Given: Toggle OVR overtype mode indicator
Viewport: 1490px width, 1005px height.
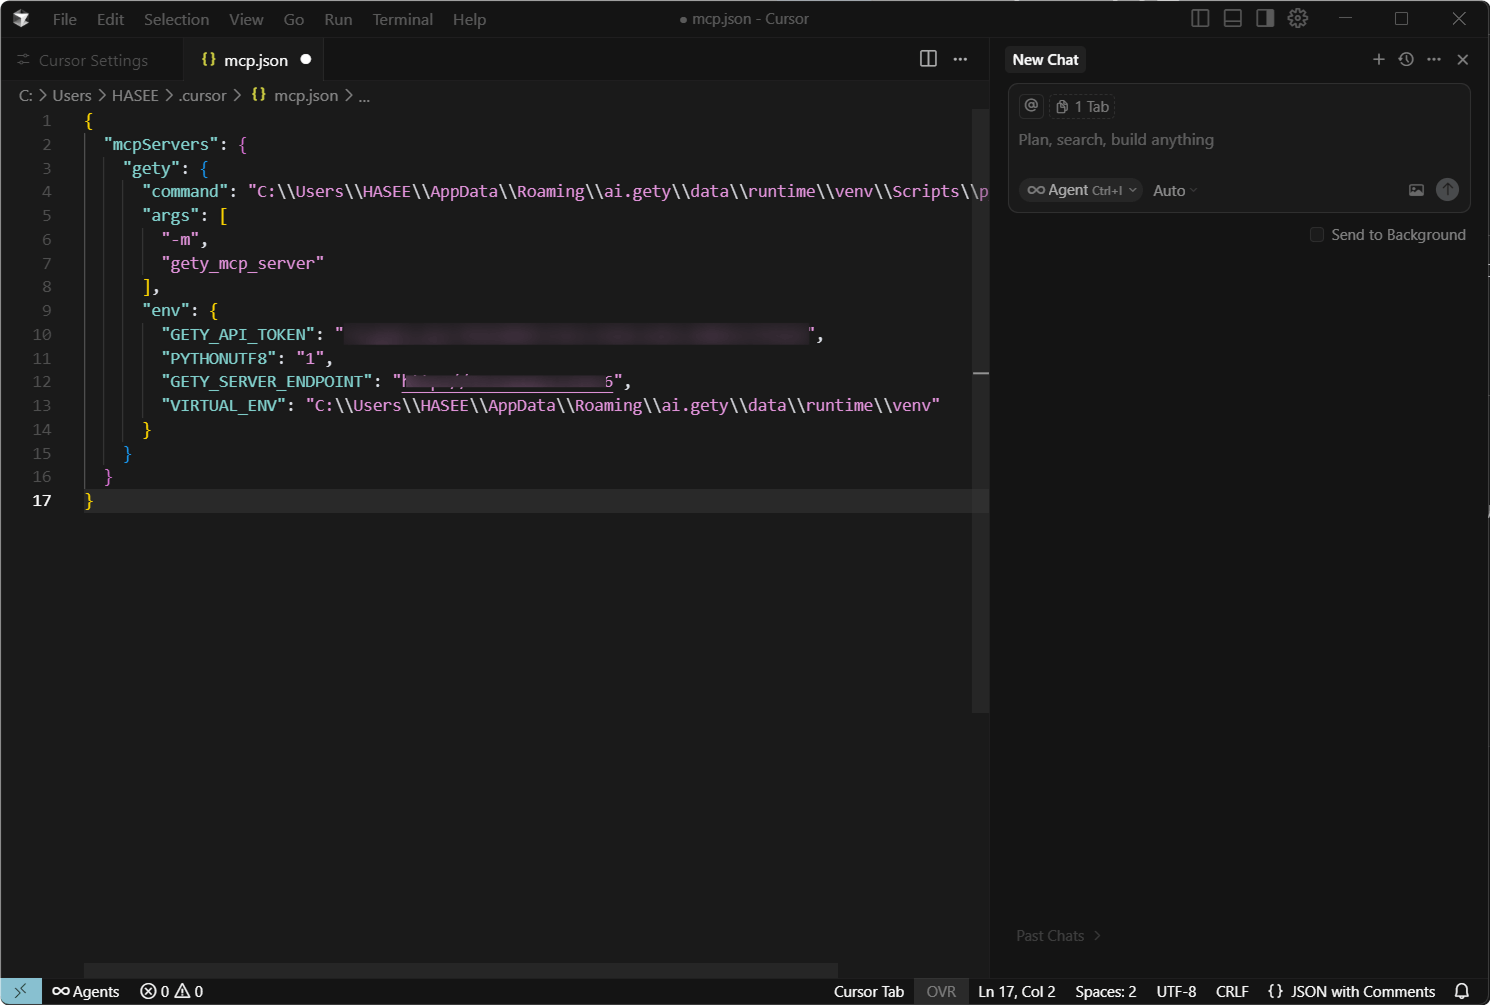Looking at the screenshot, I should pyautogui.click(x=941, y=991).
